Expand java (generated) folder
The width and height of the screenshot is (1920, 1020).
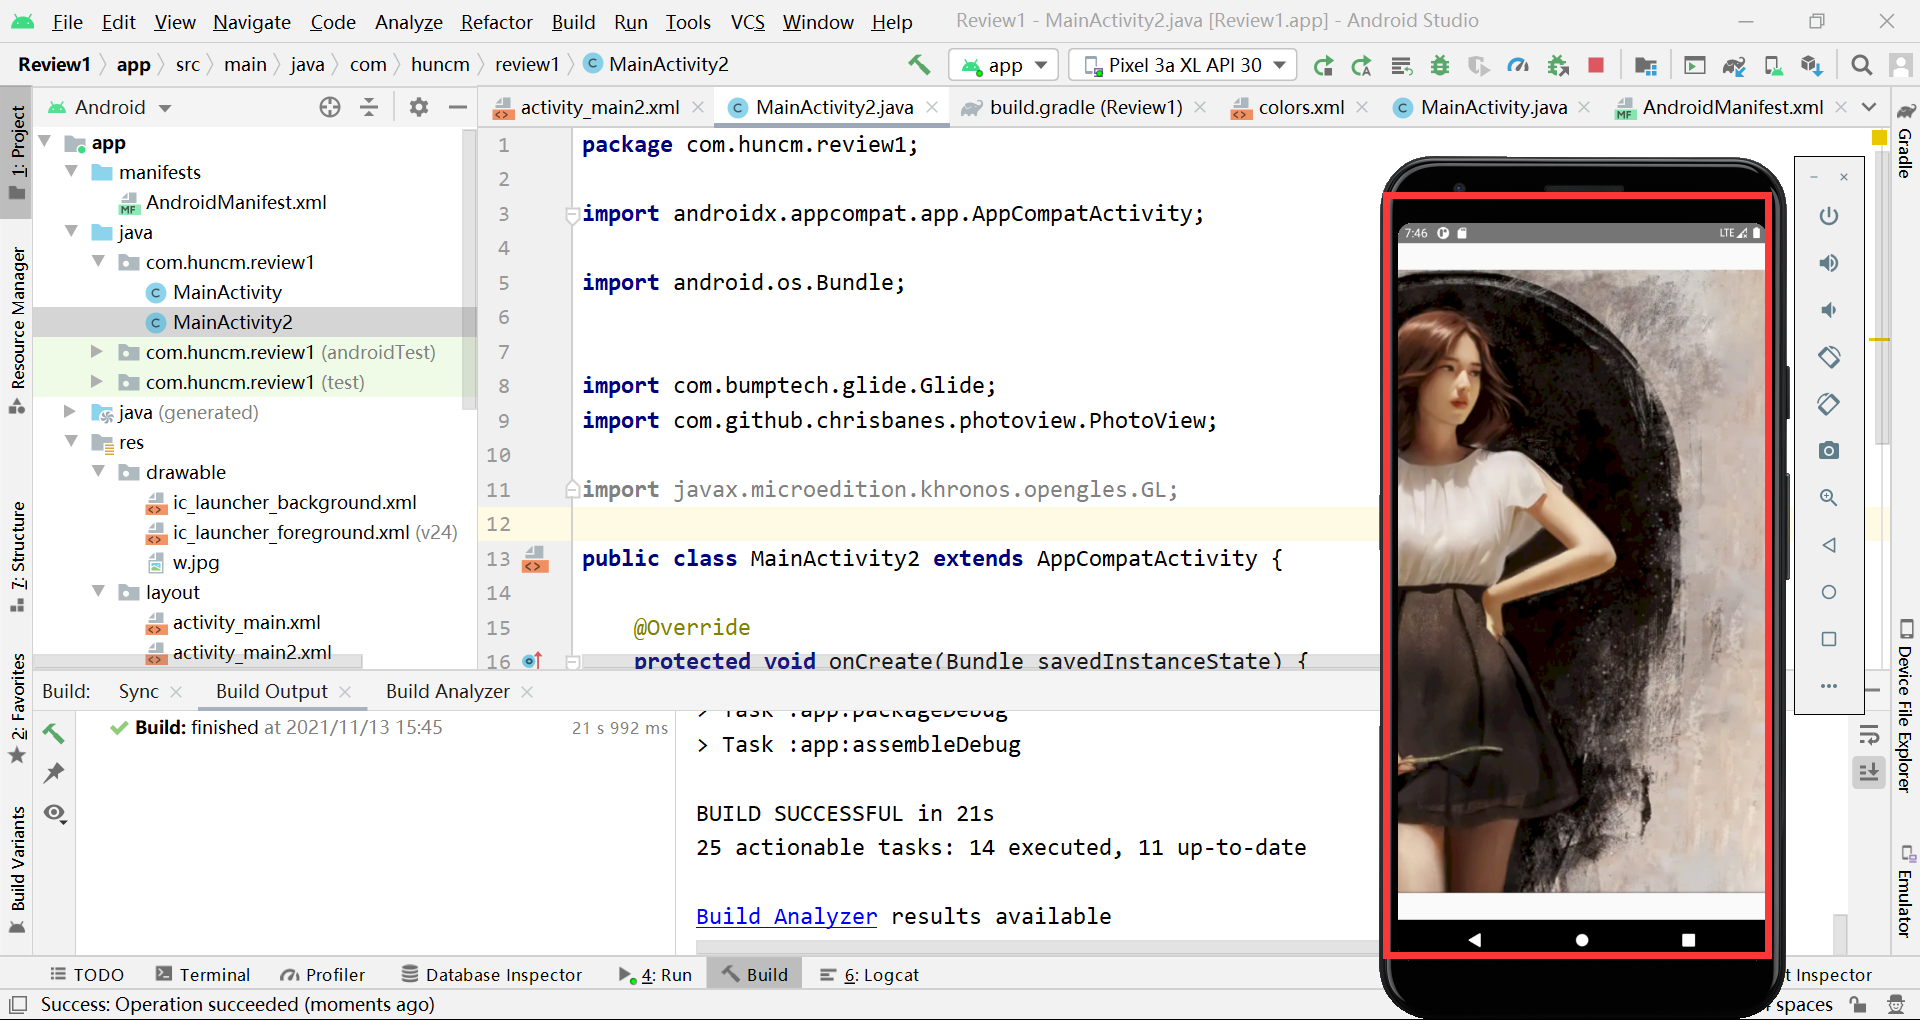70,412
